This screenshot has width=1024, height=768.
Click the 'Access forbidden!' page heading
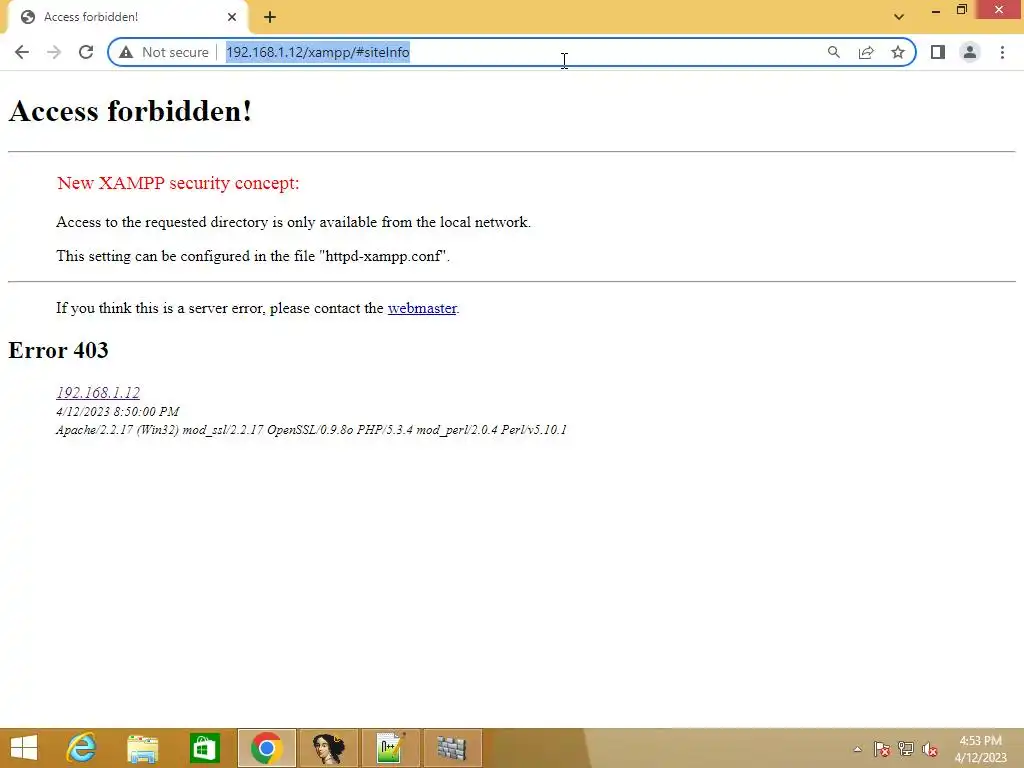tap(130, 111)
